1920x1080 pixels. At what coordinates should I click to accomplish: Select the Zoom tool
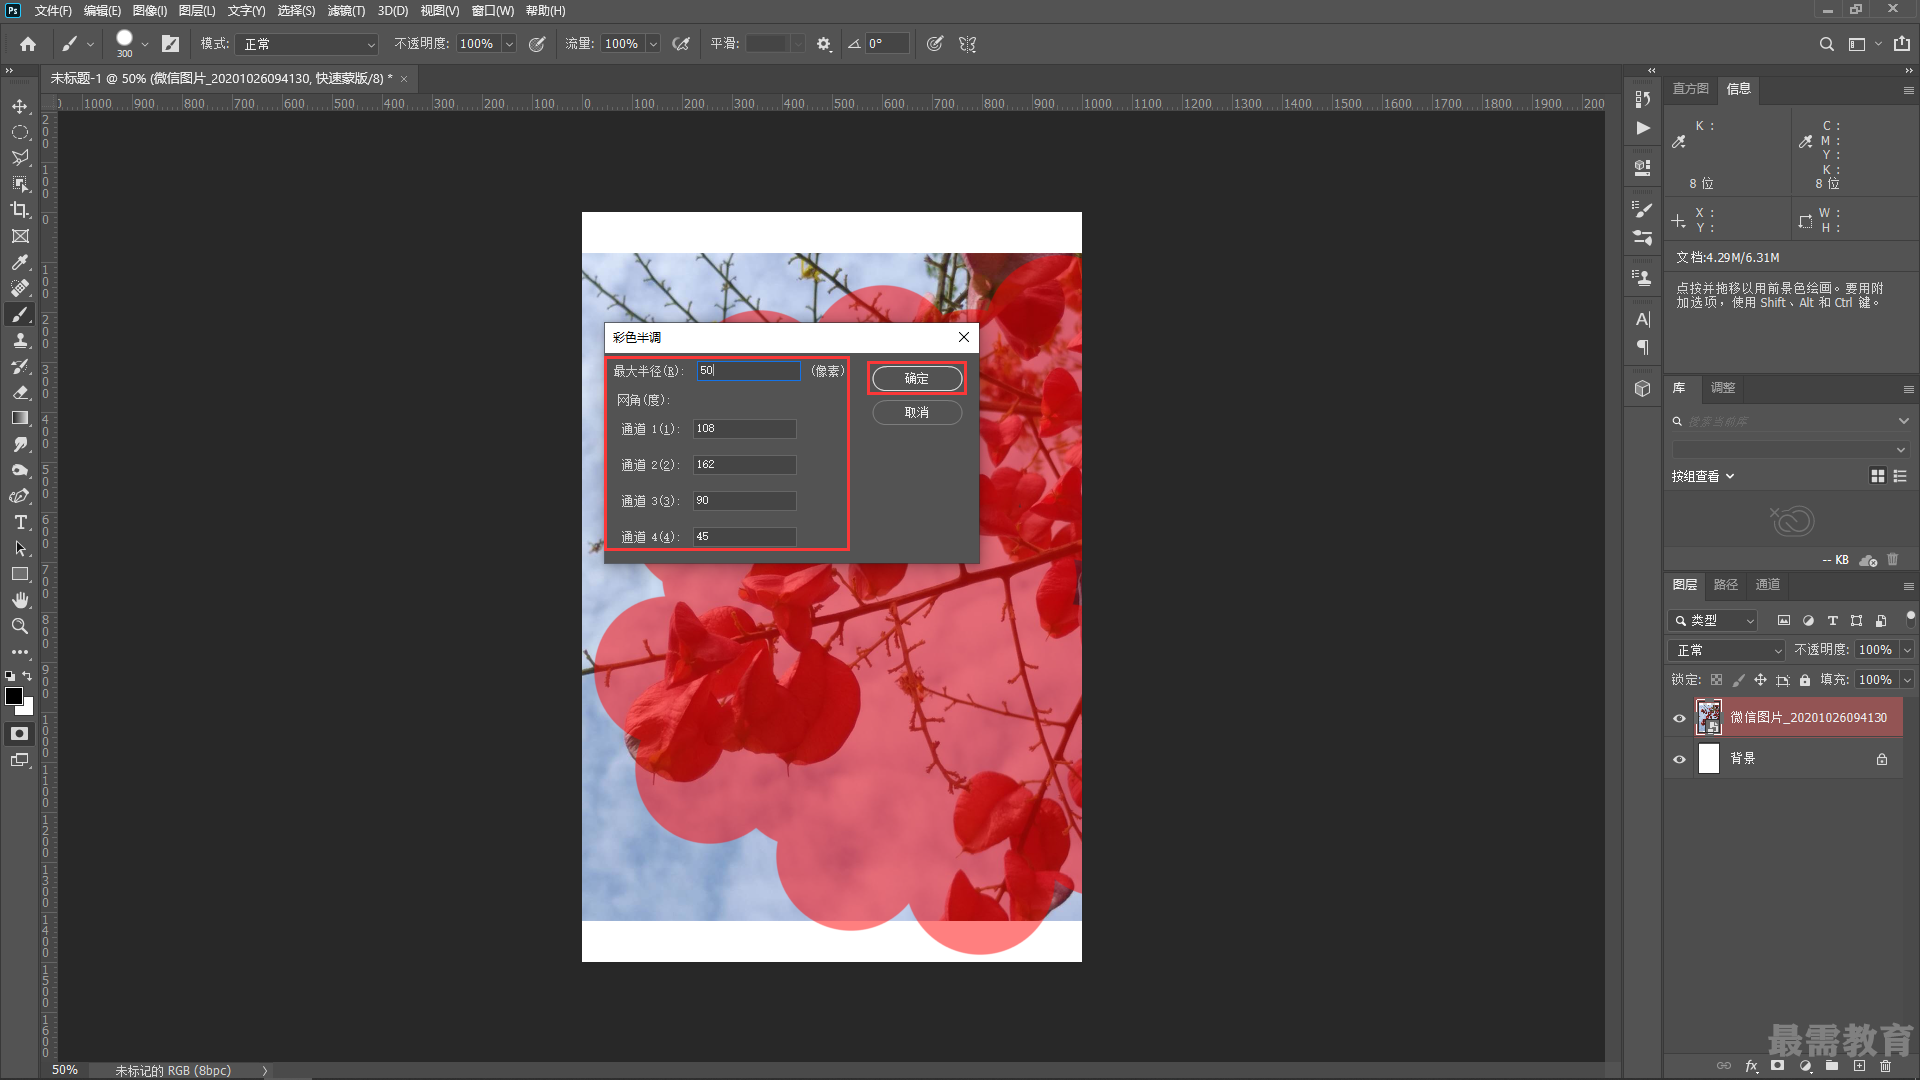20,626
